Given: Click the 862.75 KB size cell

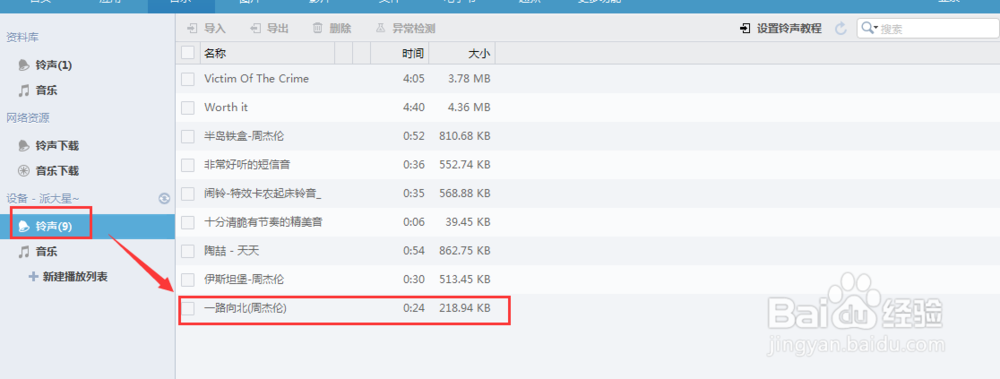Looking at the screenshot, I should click(464, 251).
